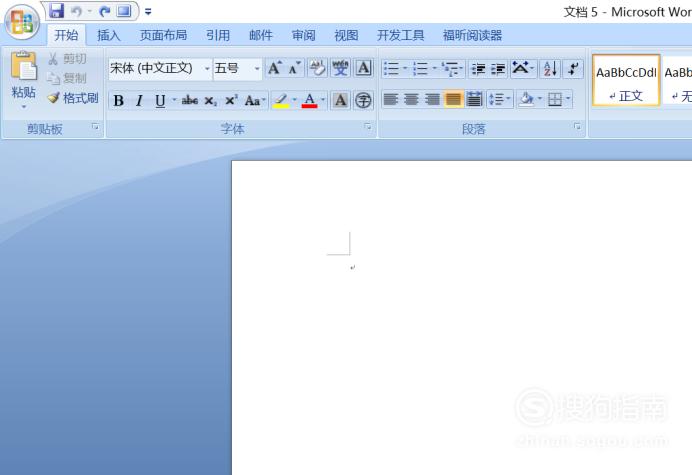Screen dimensions: 692x475
Task: Justify the paragraph text
Action: [453, 99]
